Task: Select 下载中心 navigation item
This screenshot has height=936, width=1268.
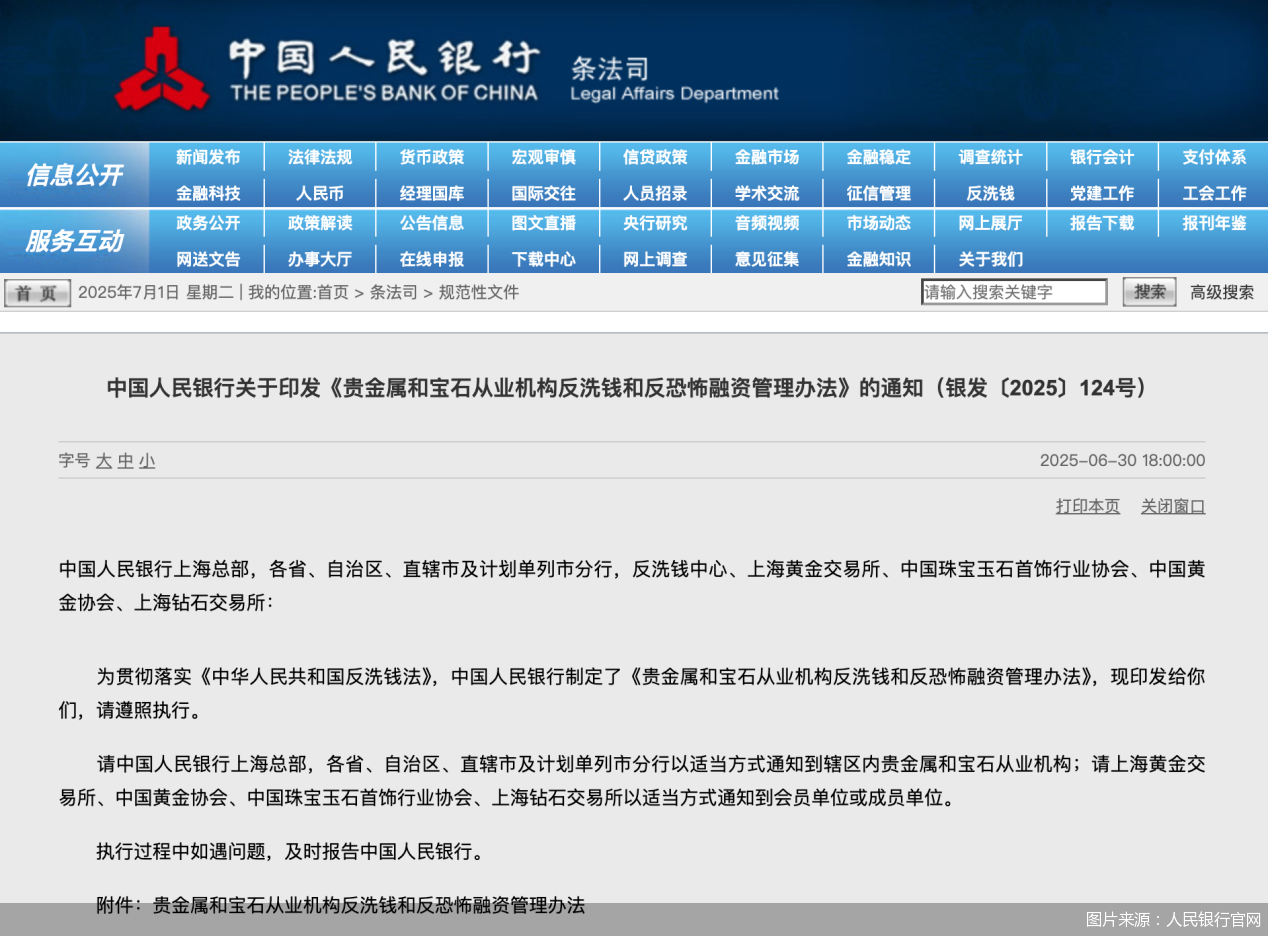Action: [544, 259]
